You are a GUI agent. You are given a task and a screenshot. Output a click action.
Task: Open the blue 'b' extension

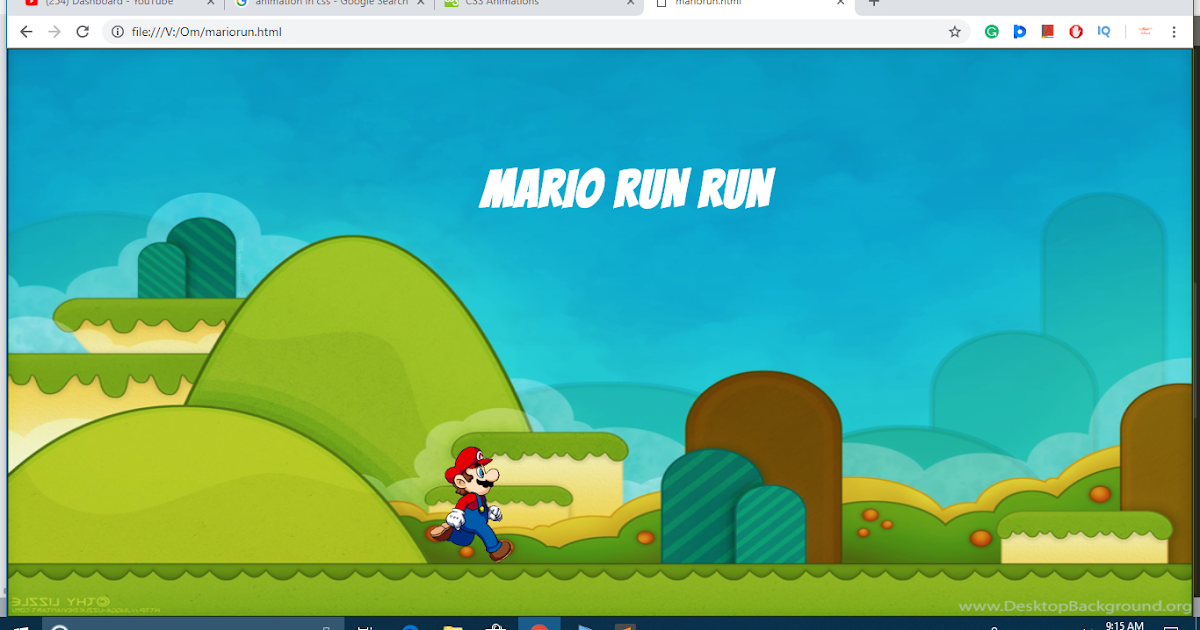click(1019, 31)
